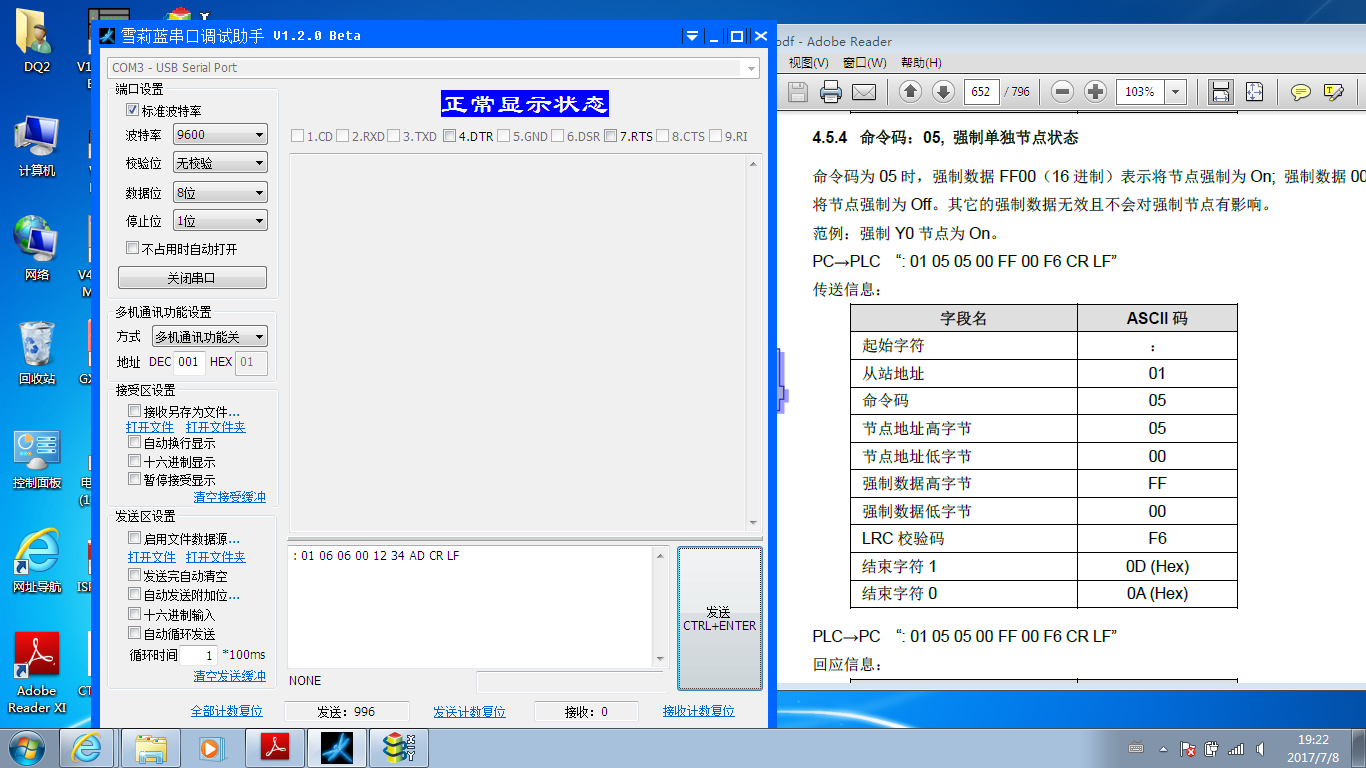Uncheck the 标准波特率 checkbox

coord(133,111)
